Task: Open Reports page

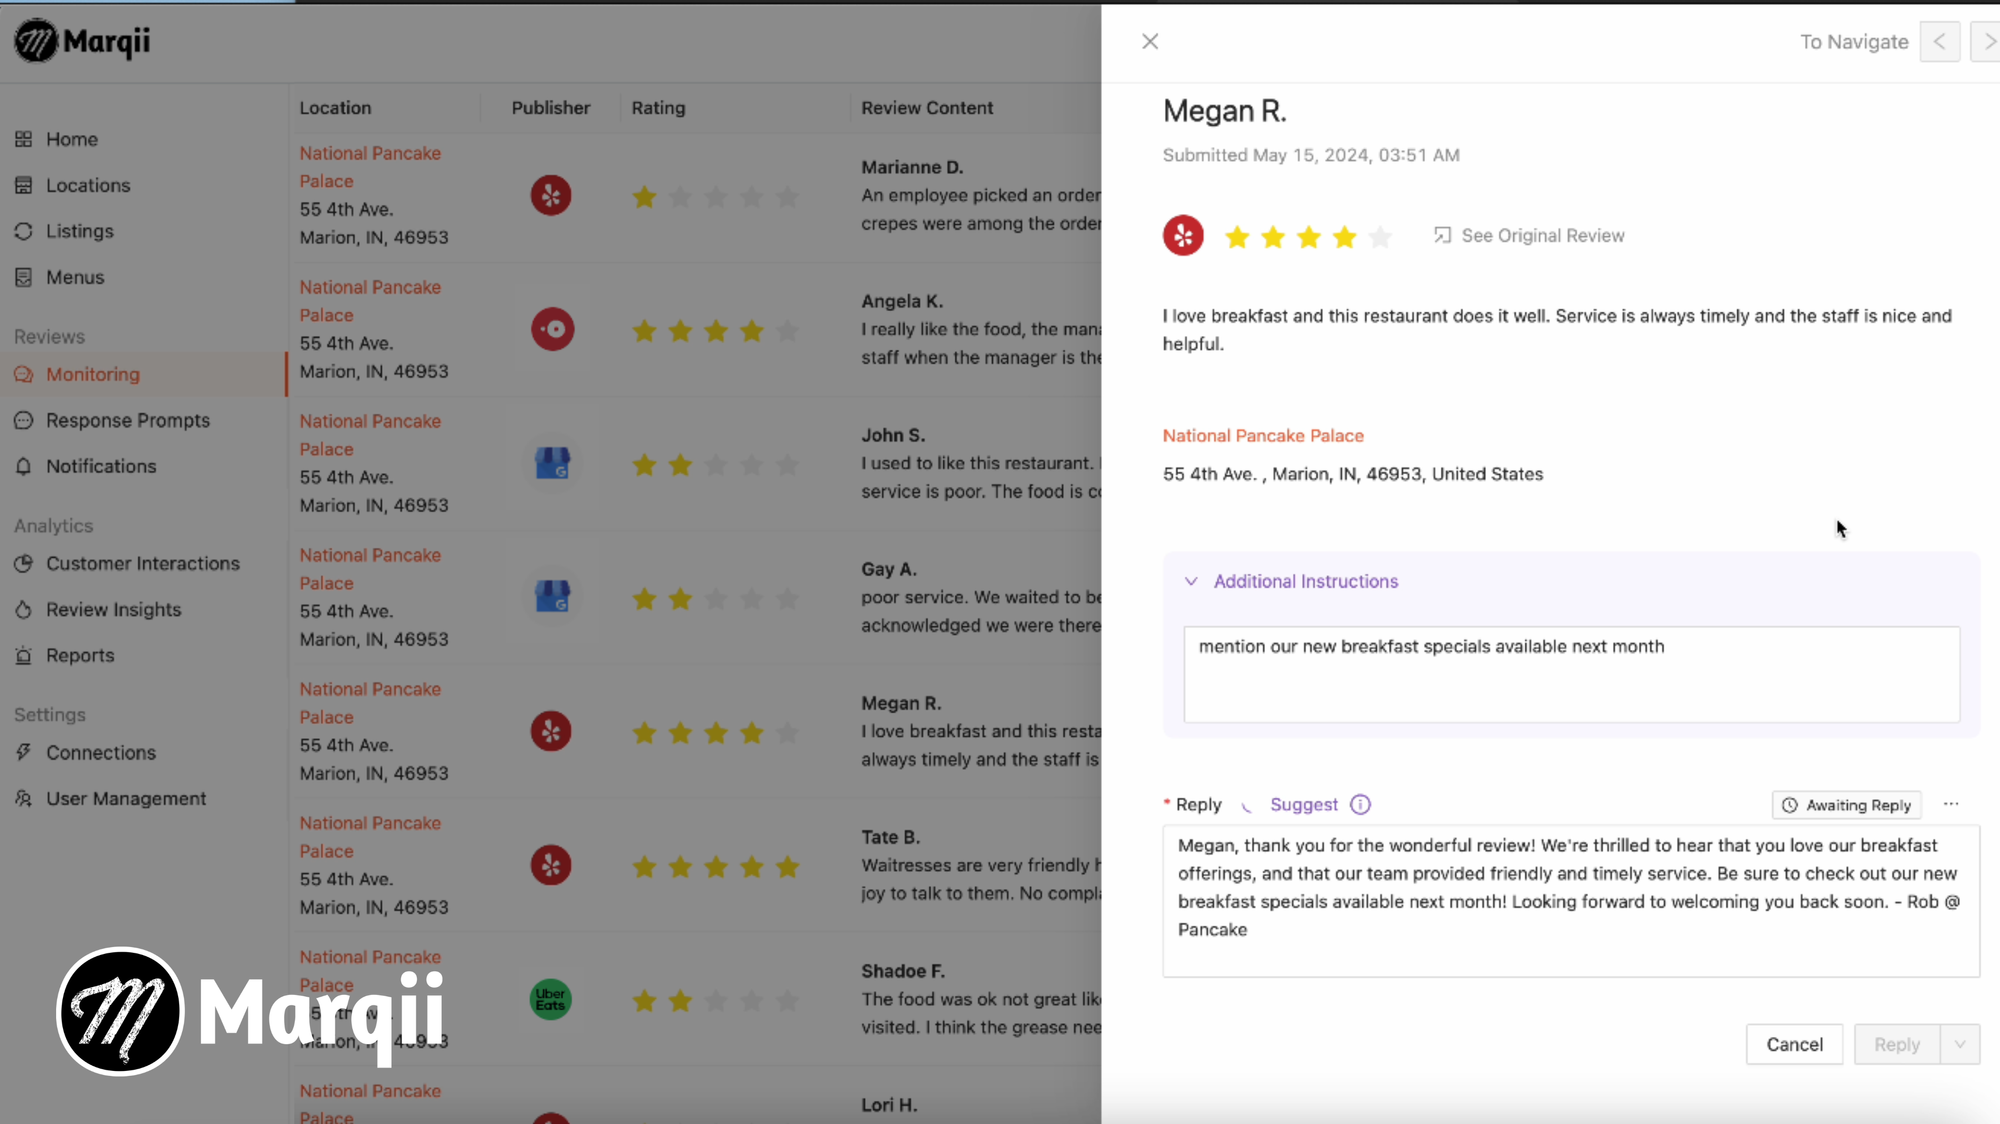Action: (x=80, y=656)
